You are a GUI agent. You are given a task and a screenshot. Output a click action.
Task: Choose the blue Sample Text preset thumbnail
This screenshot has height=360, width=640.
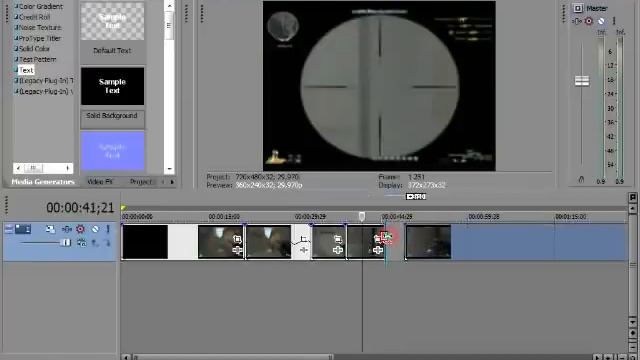point(112,151)
